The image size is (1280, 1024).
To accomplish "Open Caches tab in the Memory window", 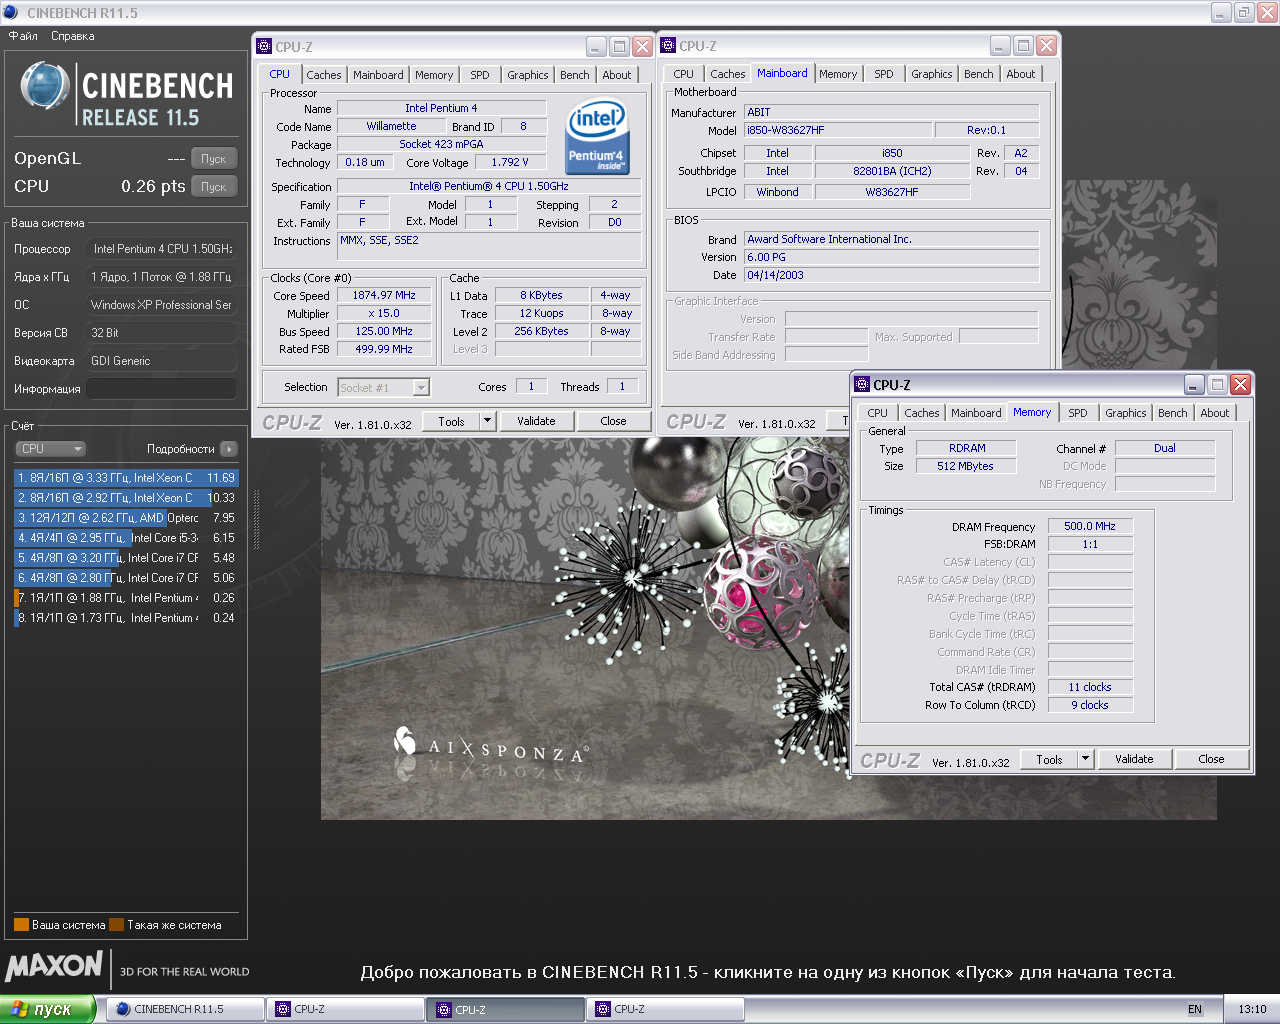I will point(922,413).
